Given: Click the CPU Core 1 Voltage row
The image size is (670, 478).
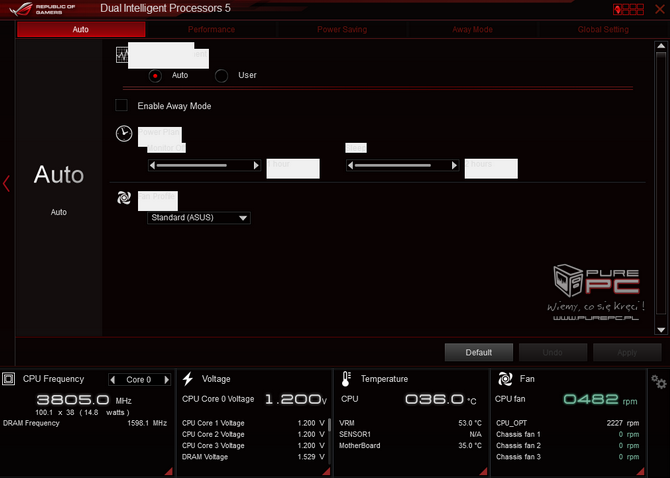Looking at the screenshot, I should click(x=253, y=423).
